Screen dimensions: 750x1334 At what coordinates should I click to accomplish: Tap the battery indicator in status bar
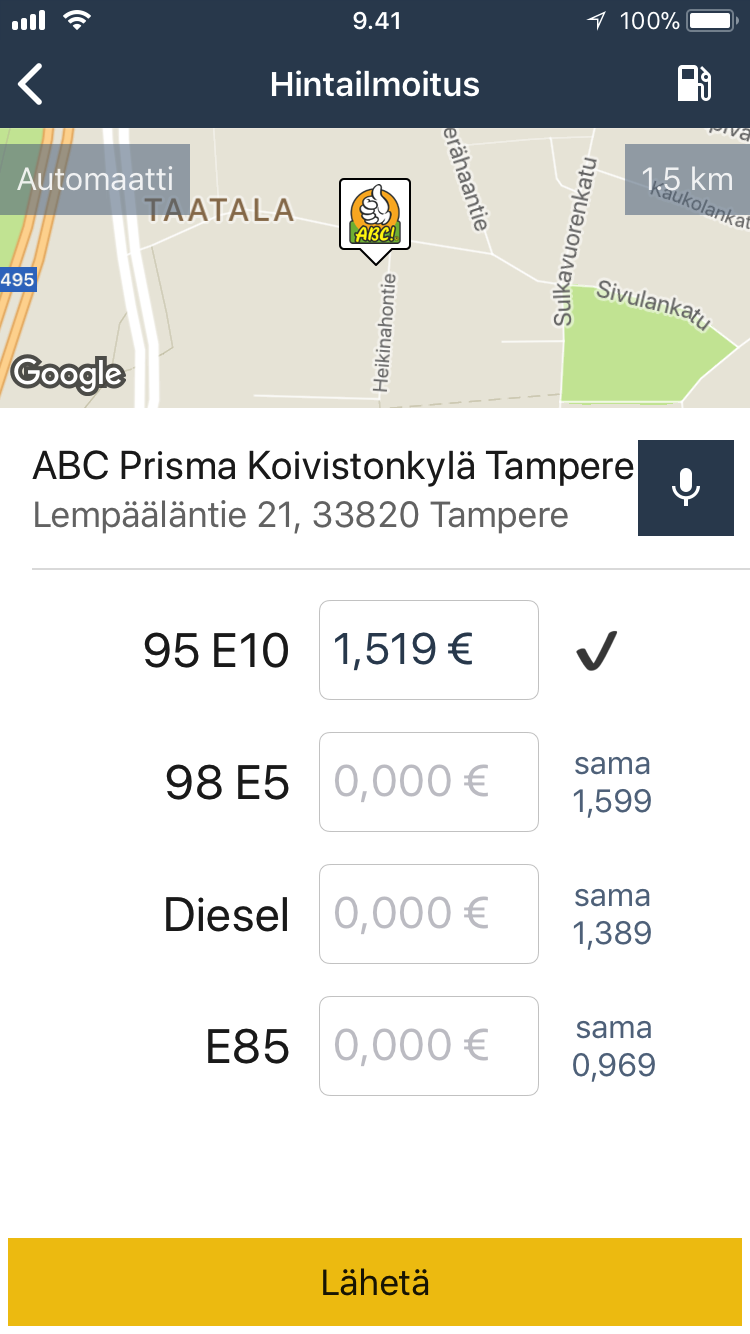click(715, 20)
